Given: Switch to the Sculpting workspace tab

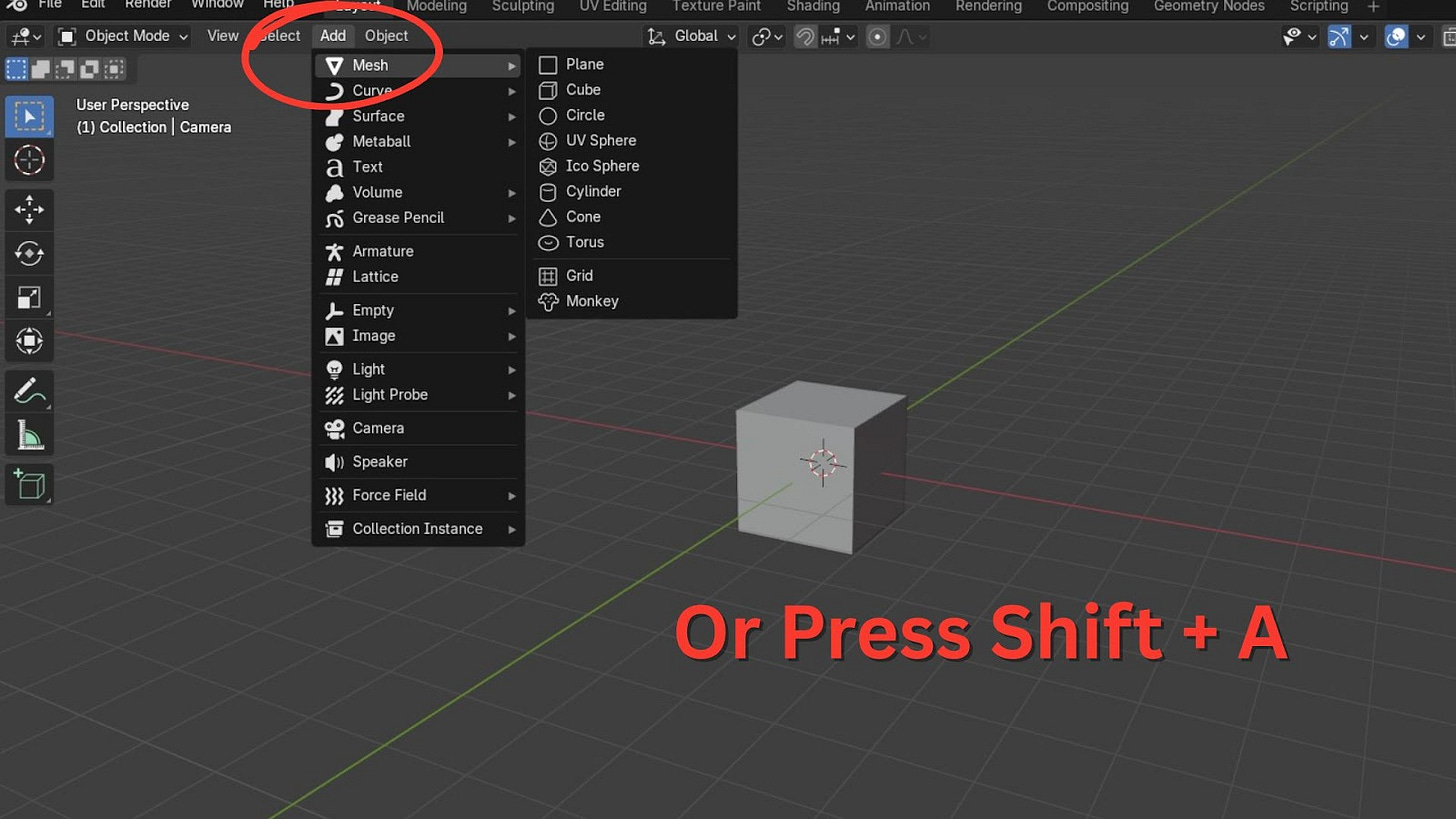Looking at the screenshot, I should tap(522, 6).
